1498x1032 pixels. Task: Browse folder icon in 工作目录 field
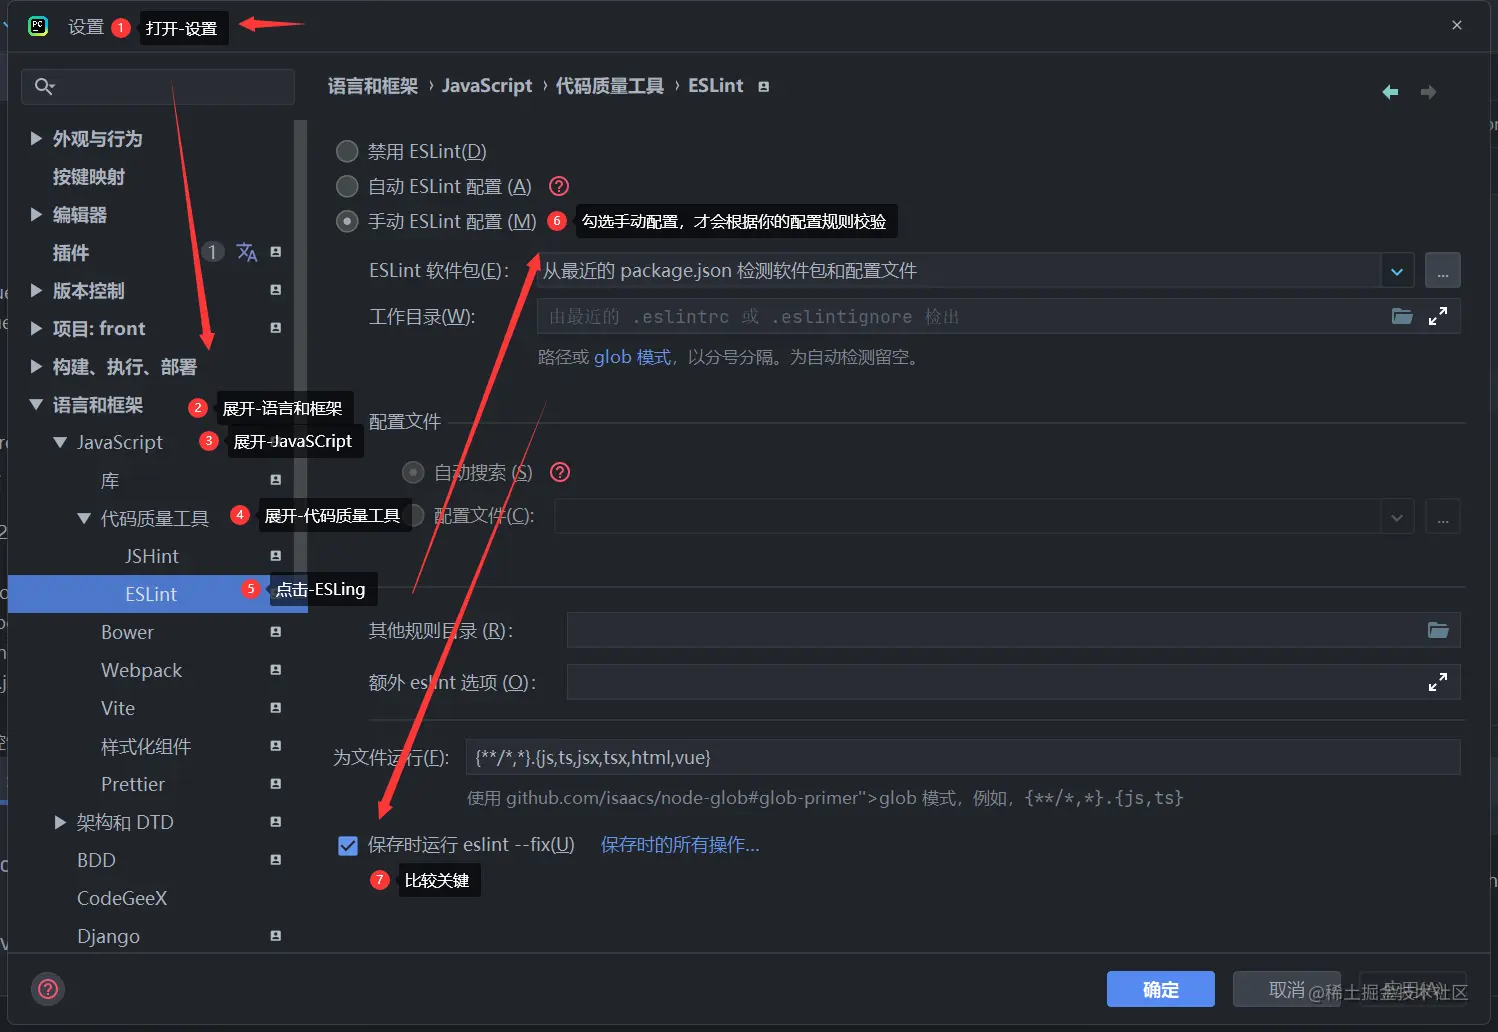pyautogui.click(x=1402, y=316)
